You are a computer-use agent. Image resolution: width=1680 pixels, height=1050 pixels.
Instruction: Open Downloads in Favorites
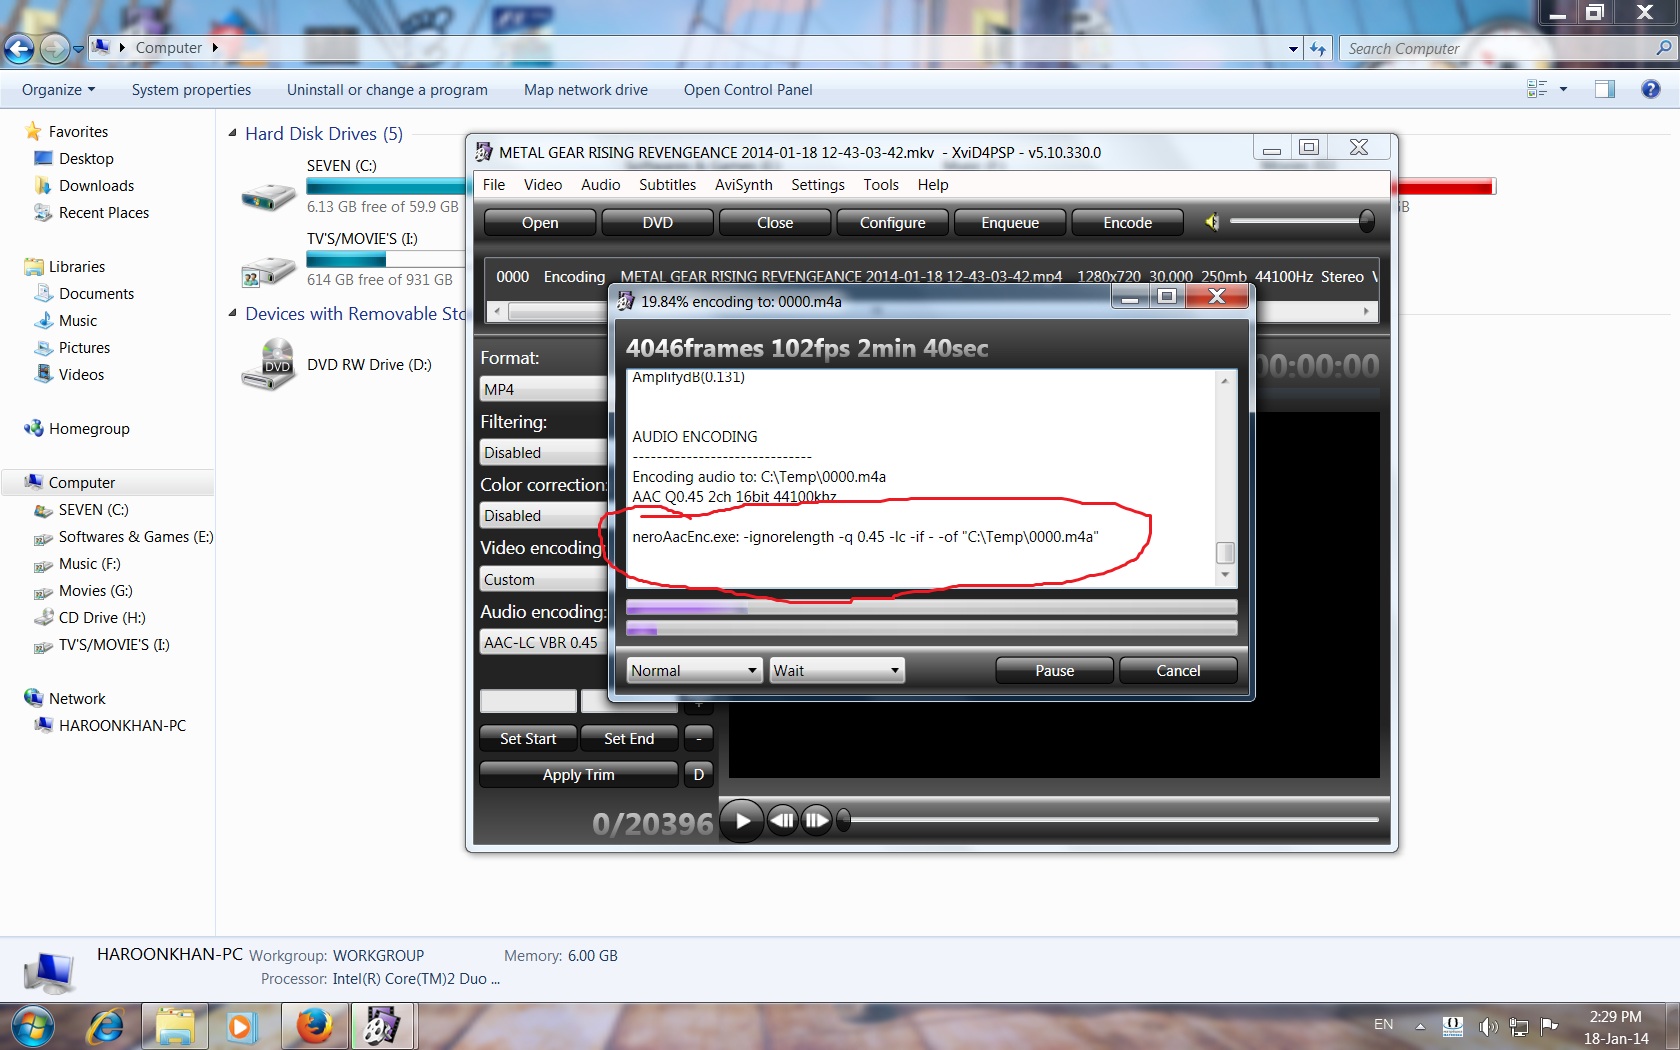(x=96, y=185)
